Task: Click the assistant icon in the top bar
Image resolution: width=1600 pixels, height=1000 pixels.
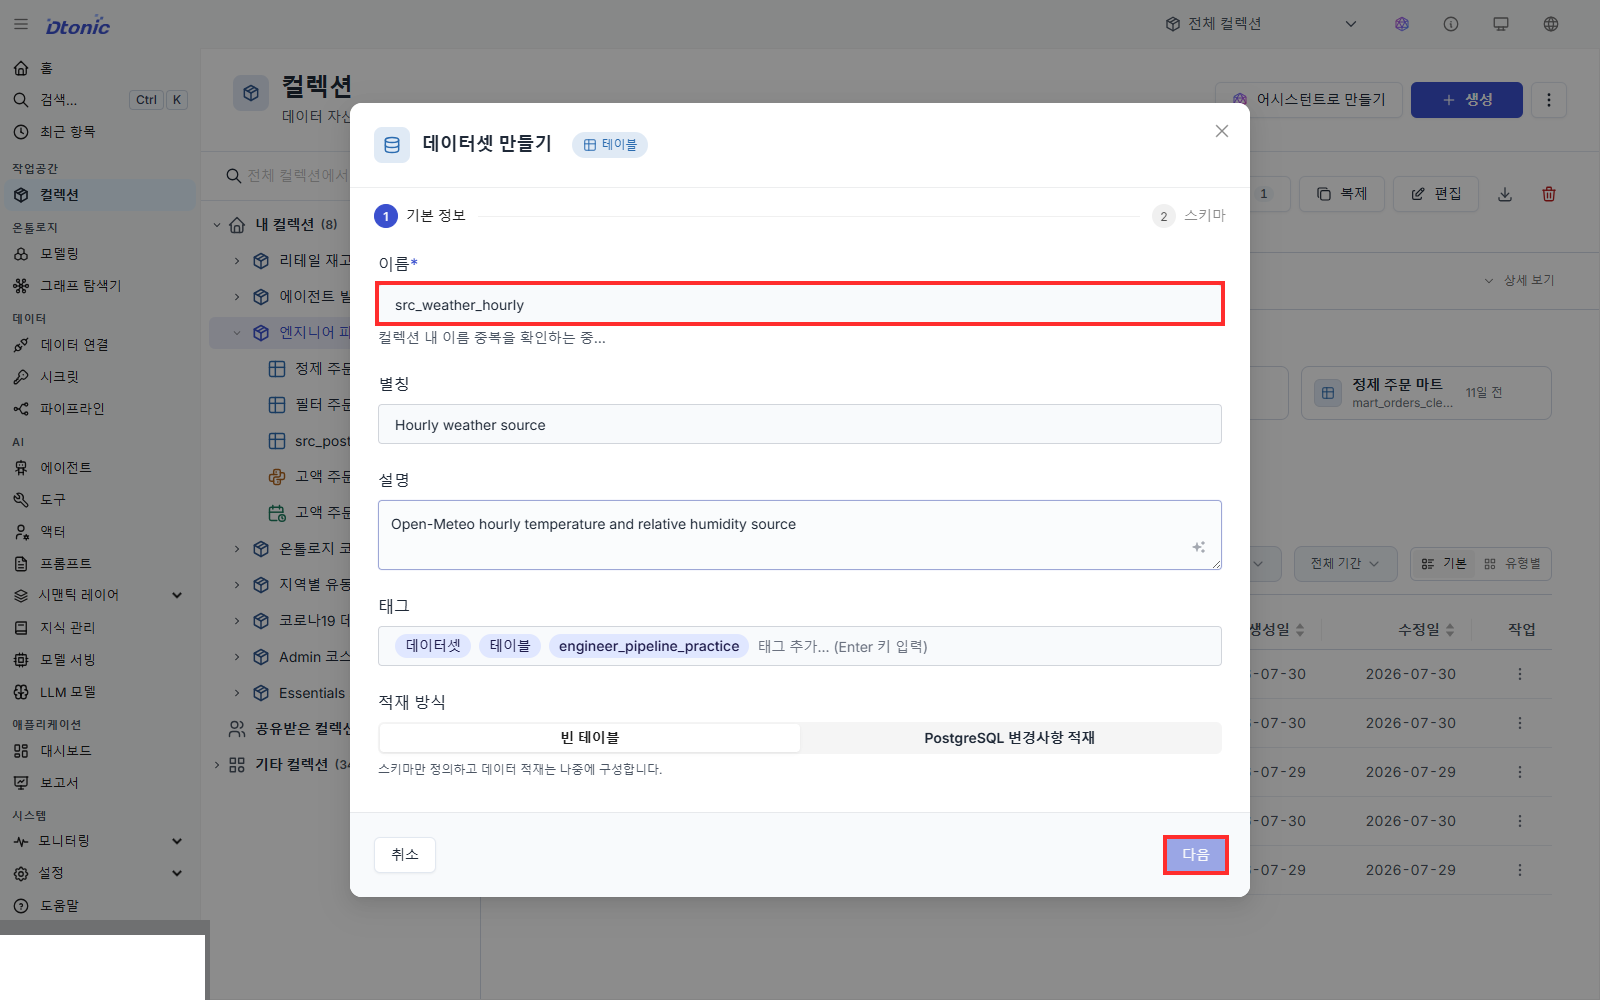Action: [1402, 24]
